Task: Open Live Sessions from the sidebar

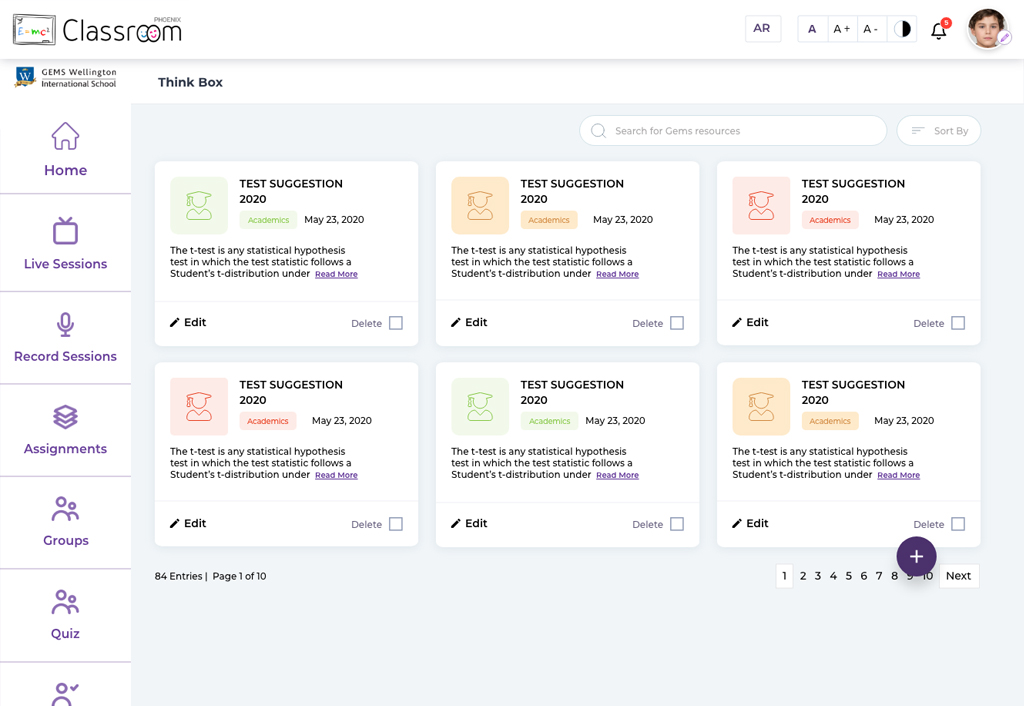Action: tap(65, 244)
